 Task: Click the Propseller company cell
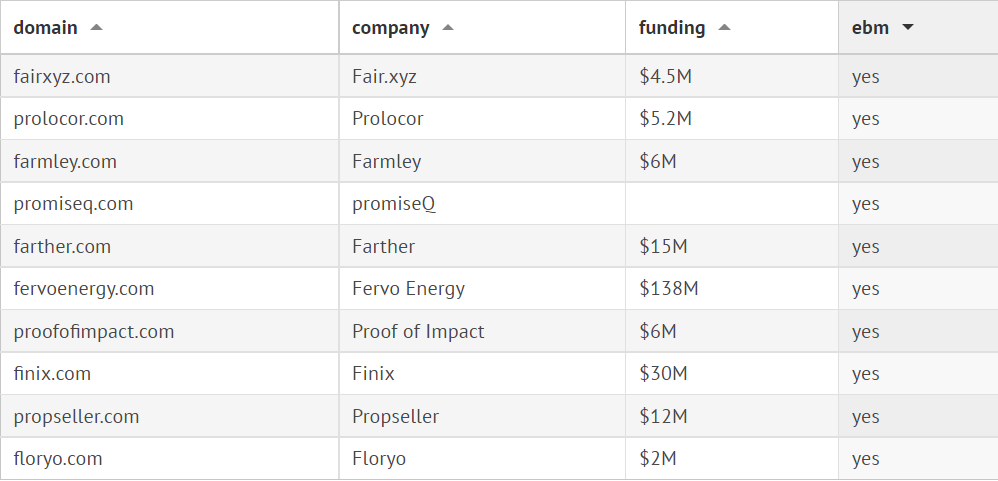click(395, 417)
